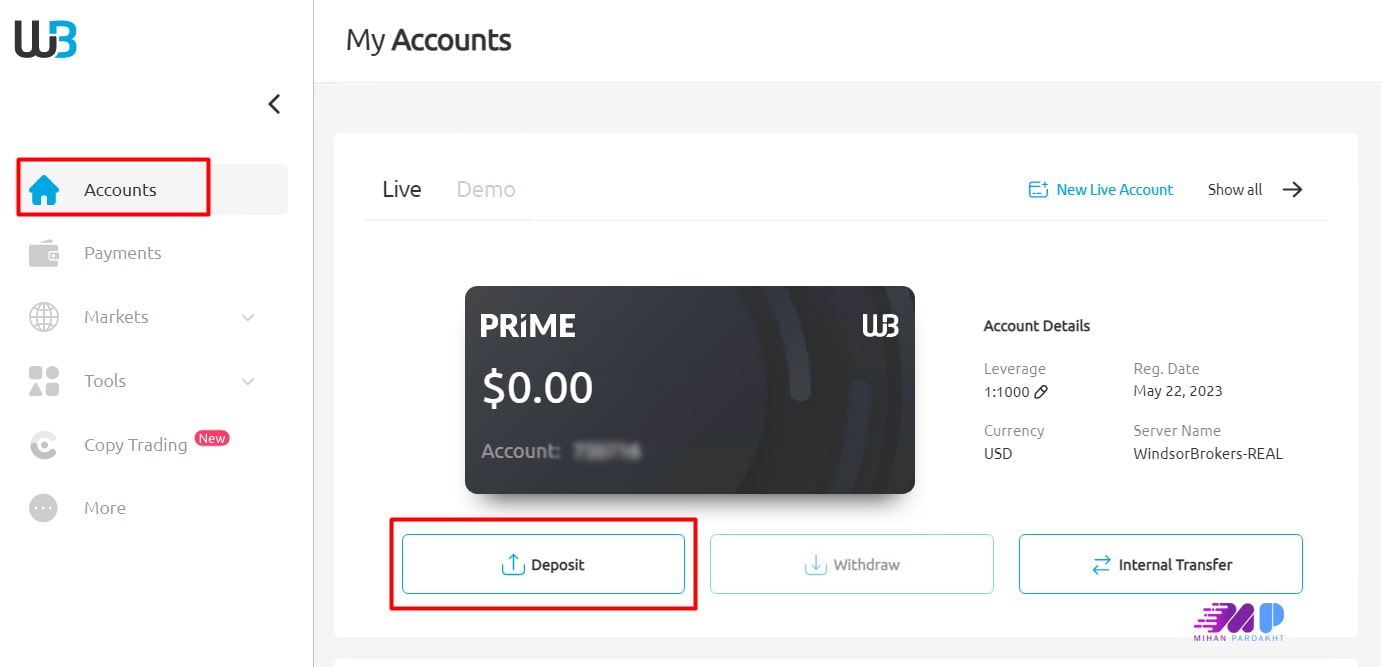Image resolution: width=1381 pixels, height=667 pixels.
Task: Click the Copy Trading icon
Action: 44,445
